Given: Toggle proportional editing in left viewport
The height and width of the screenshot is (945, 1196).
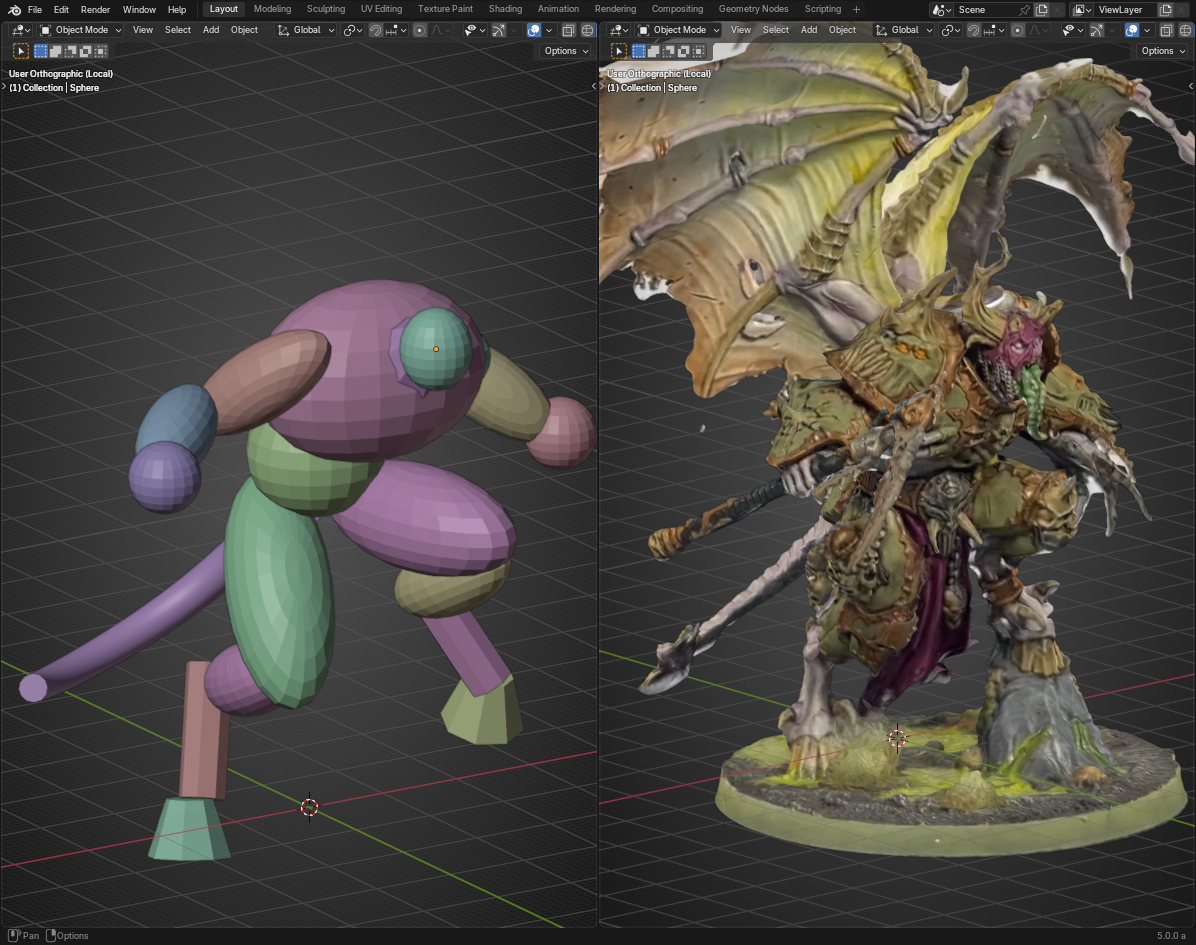Looking at the screenshot, I should coord(420,30).
